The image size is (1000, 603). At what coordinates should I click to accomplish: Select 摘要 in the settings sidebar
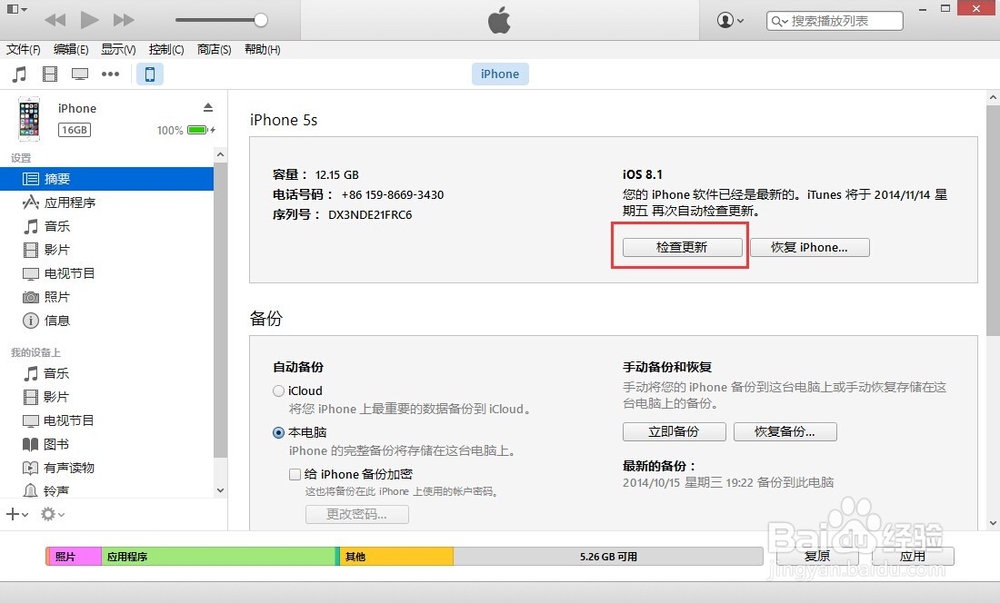[107, 179]
